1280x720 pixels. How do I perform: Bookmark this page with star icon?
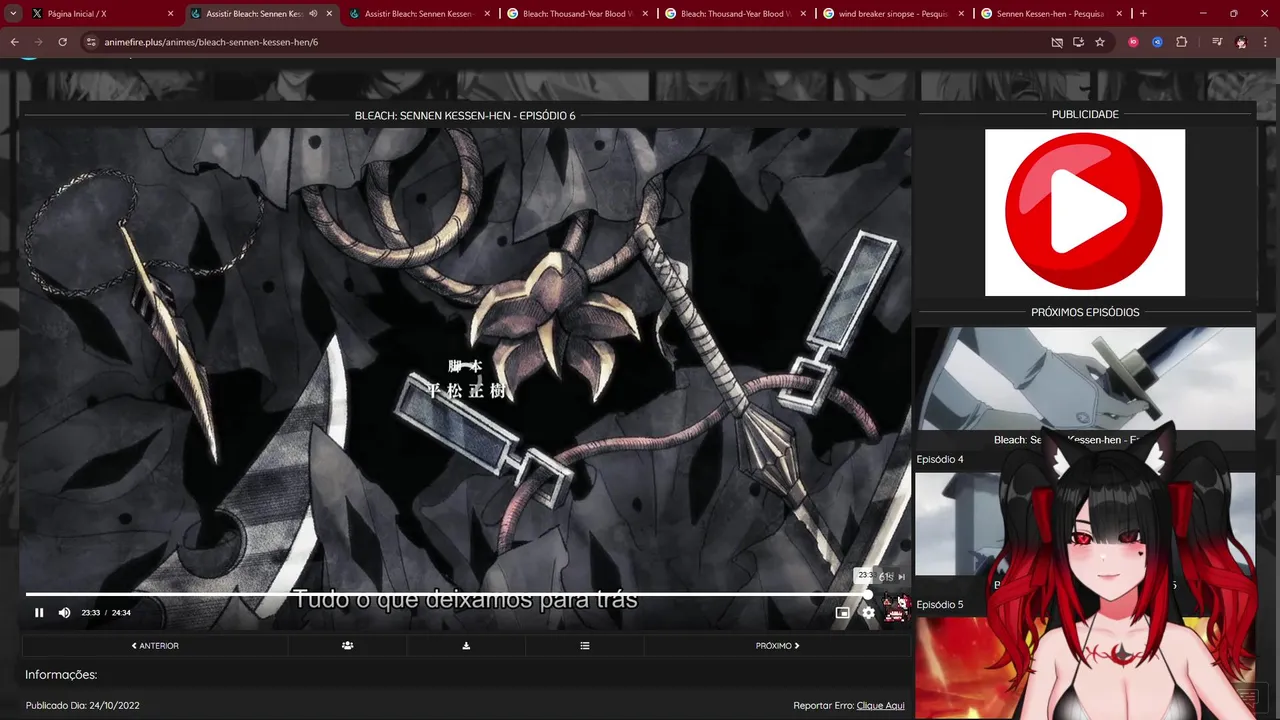[1100, 42]
